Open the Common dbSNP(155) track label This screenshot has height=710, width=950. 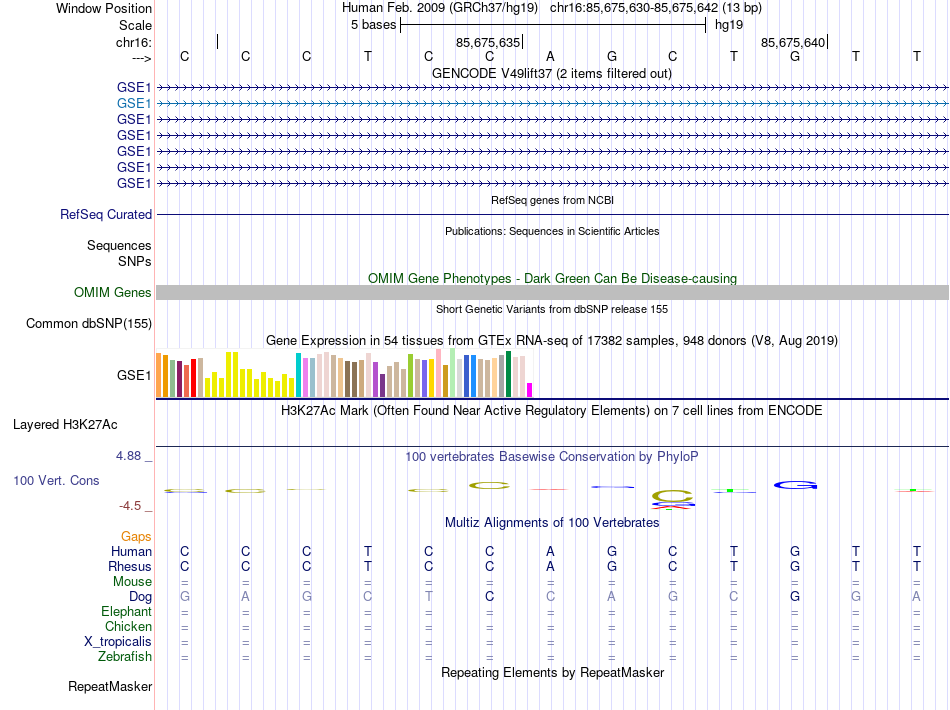coord(89,323)
